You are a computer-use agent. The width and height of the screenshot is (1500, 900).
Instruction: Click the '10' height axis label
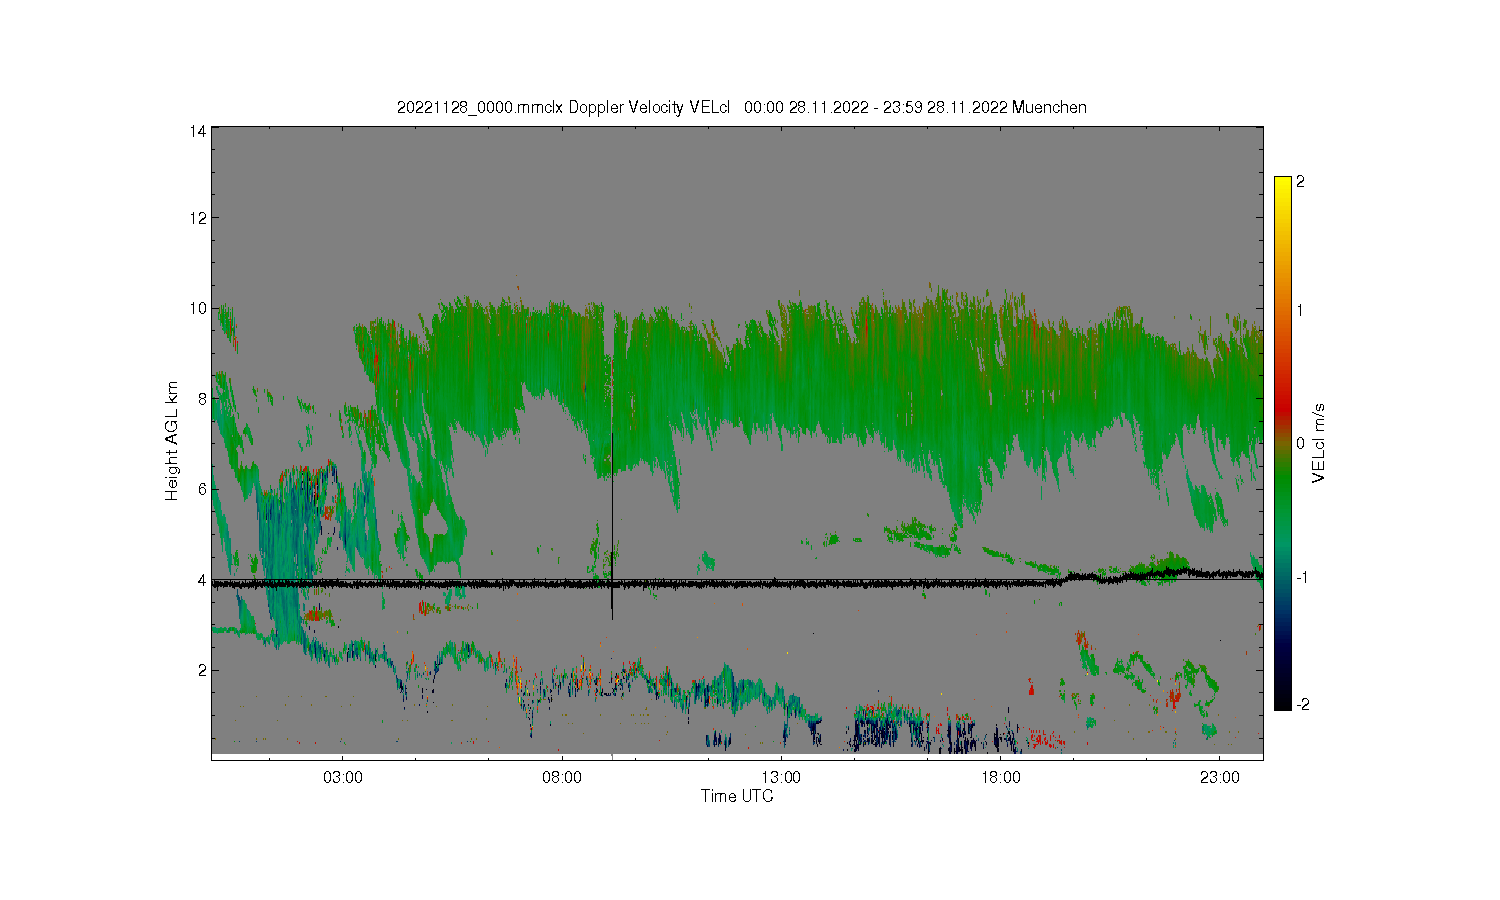(198, 308)
